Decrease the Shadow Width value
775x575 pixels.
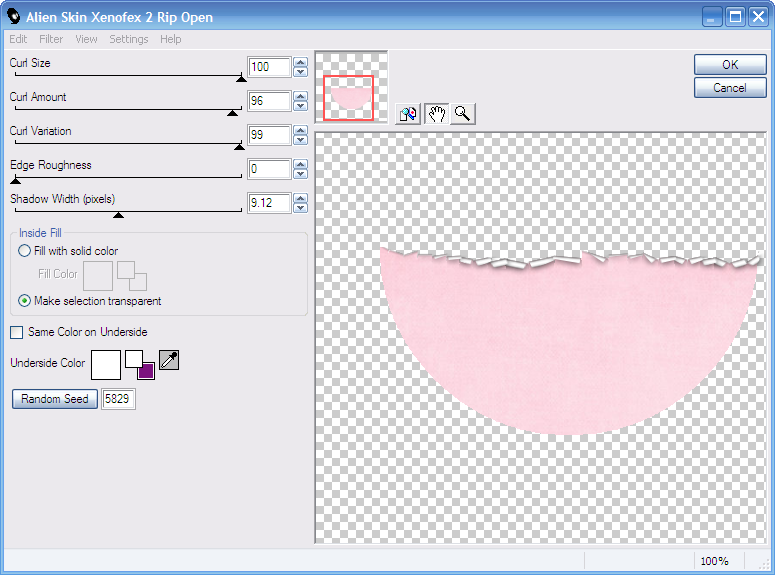pyautogui.click(x=300, y=208)
